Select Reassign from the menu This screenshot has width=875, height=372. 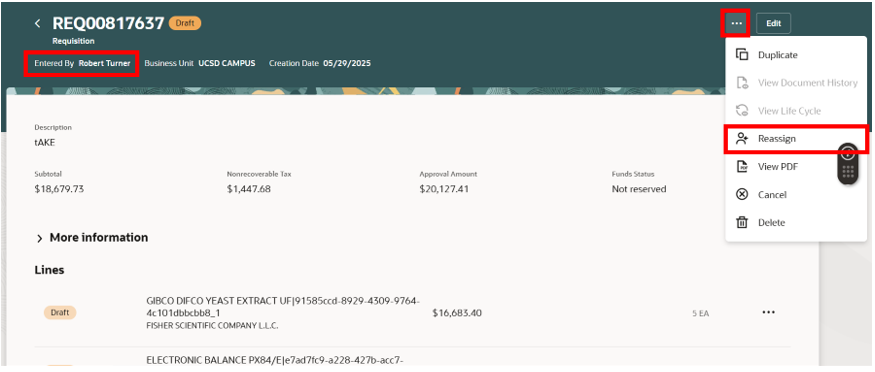tap(796, 138)
